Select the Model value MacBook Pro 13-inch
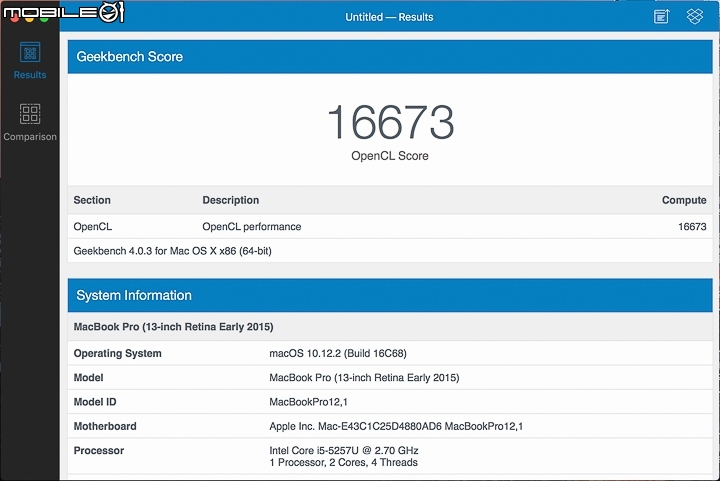 [364, 378]
